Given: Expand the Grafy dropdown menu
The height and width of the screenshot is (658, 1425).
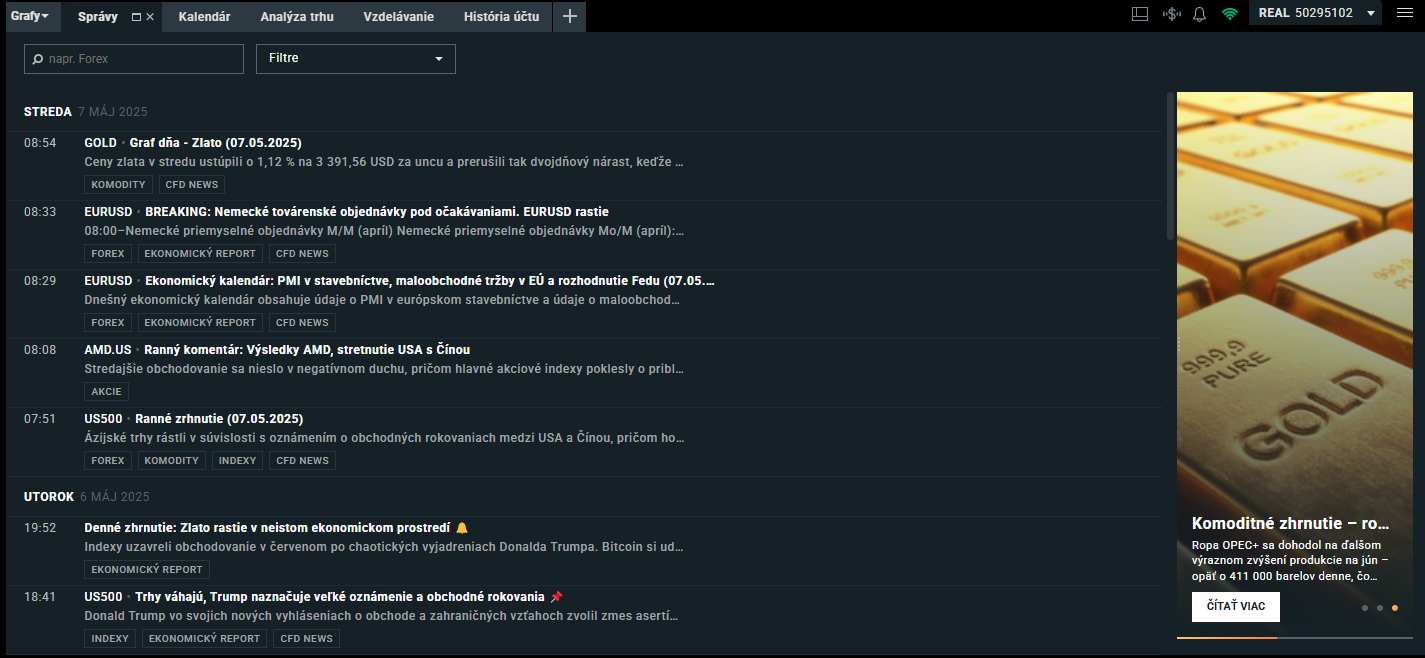Looking at the screenshot, I should (x=30, y=16).
